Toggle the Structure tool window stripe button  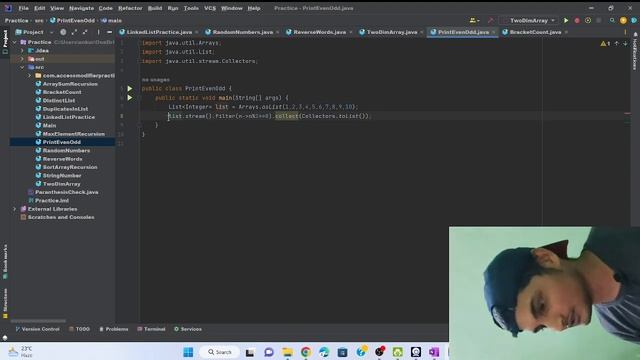coord(5,303)
